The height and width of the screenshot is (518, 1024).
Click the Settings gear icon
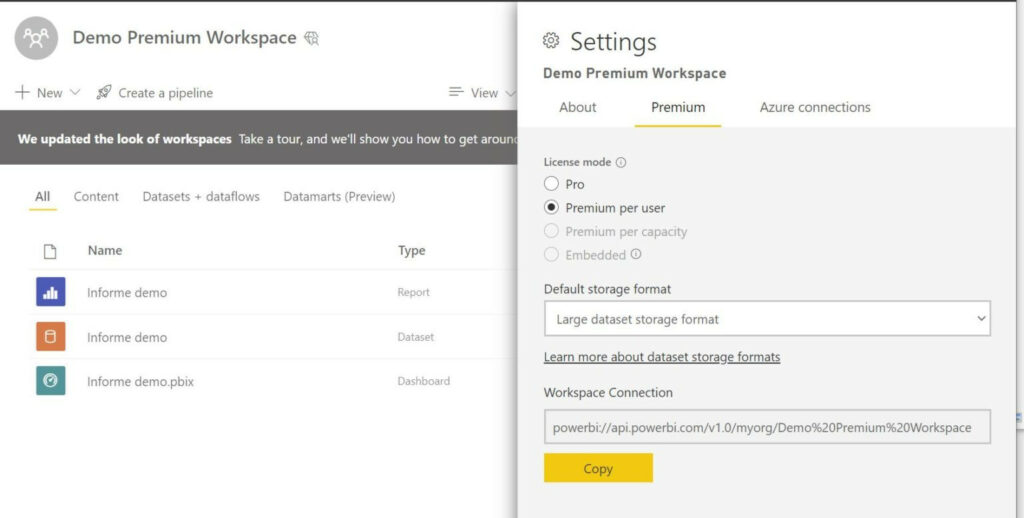(551, 40)
